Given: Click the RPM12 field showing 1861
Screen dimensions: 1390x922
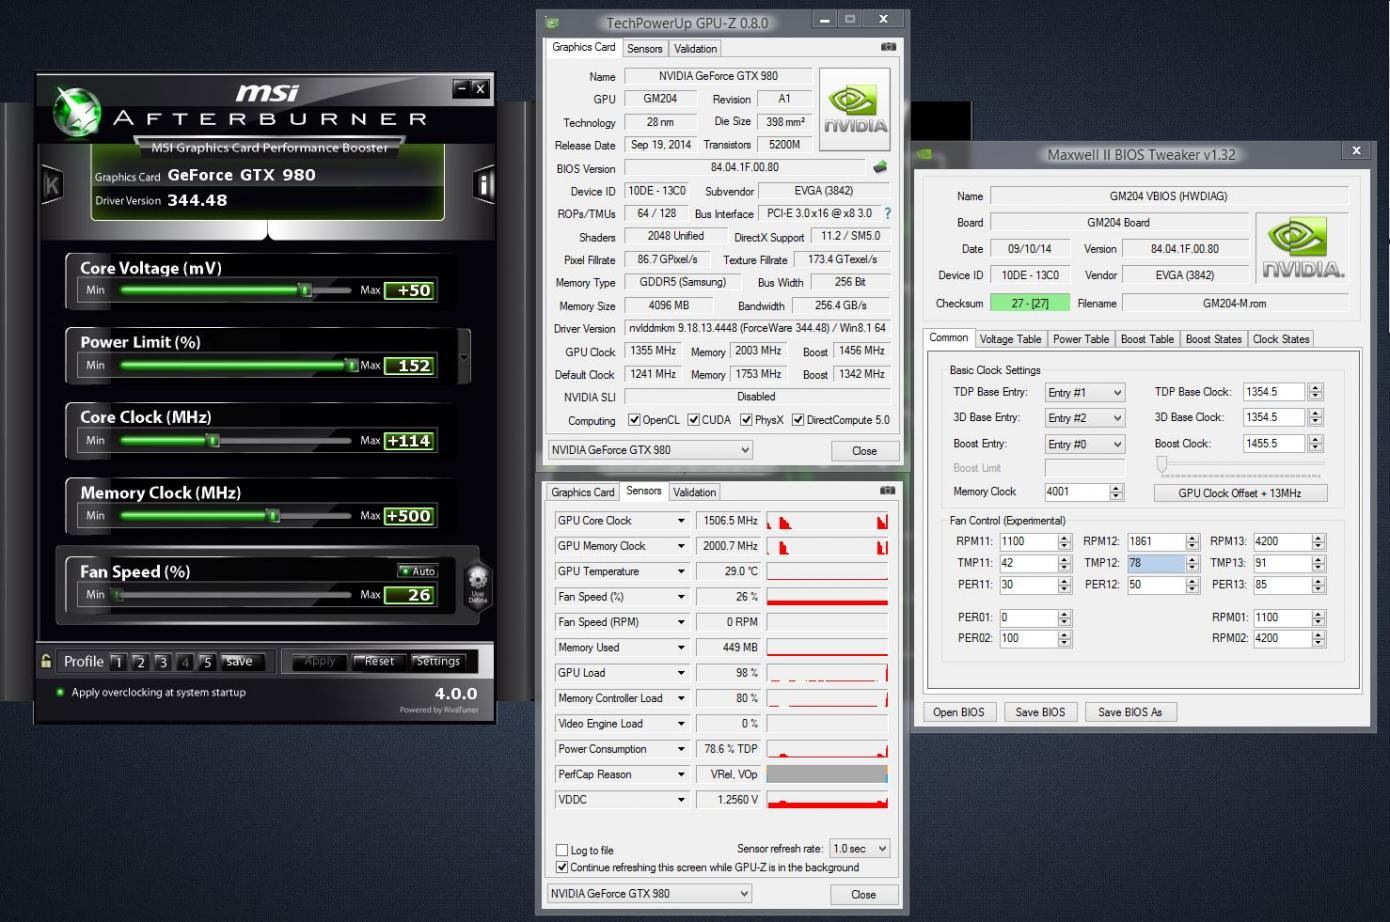Looking at the screenshot, I should (1156, 541).
